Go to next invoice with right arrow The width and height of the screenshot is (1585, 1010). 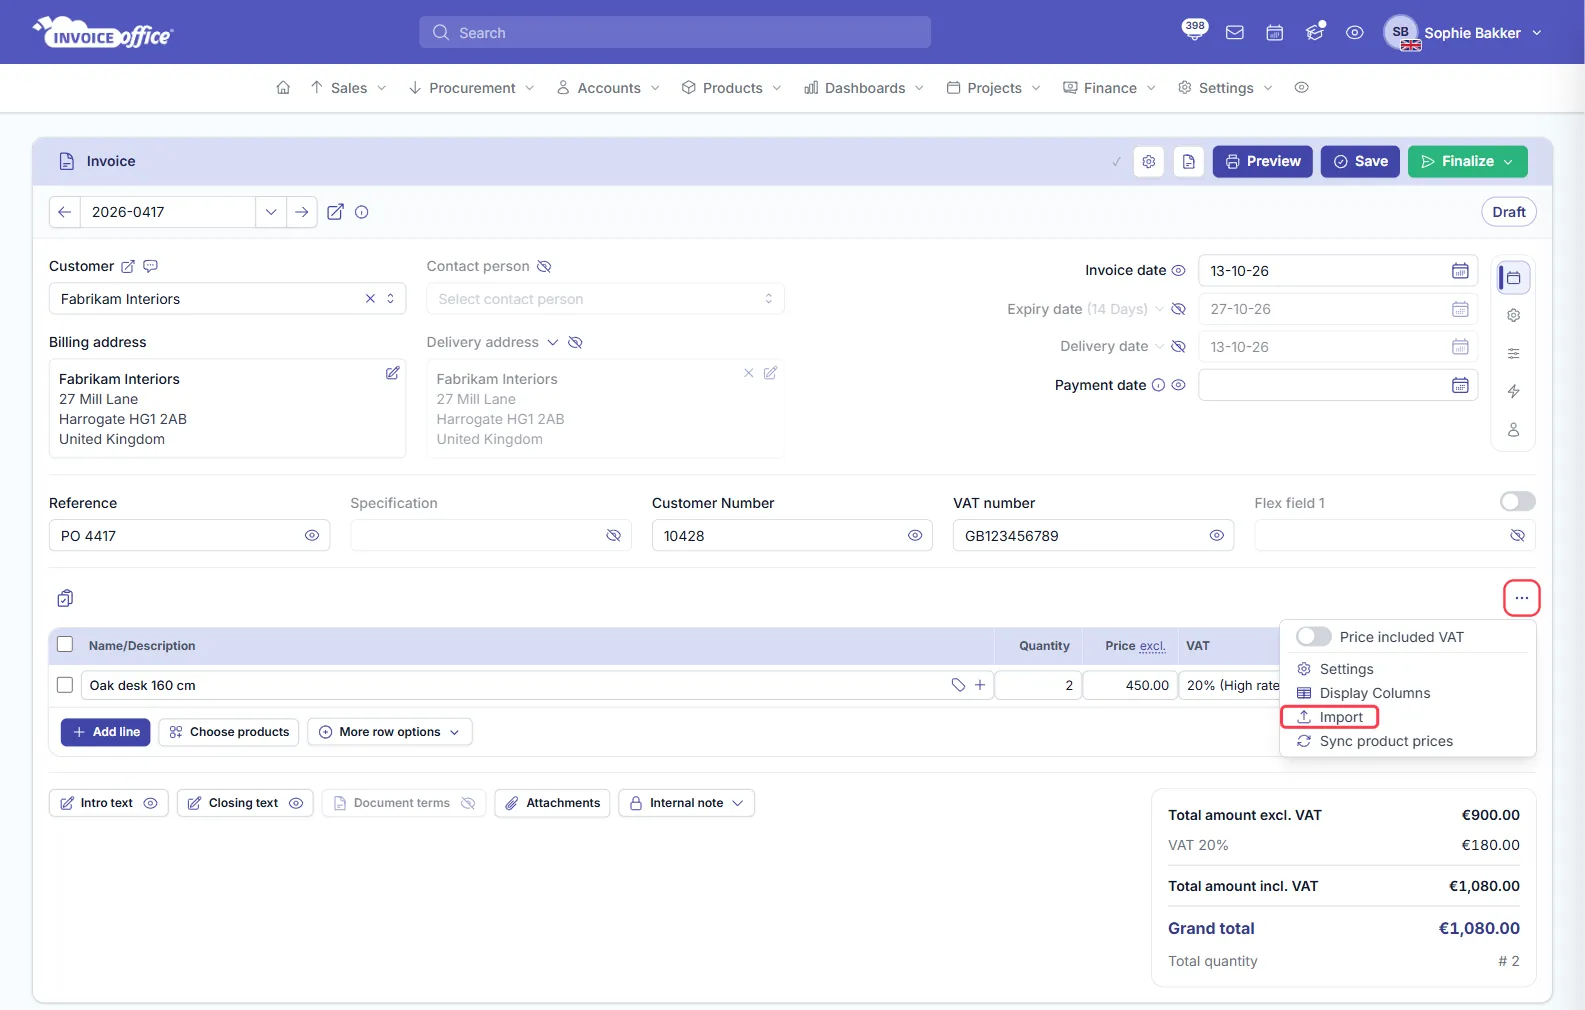tap(302, 212)
